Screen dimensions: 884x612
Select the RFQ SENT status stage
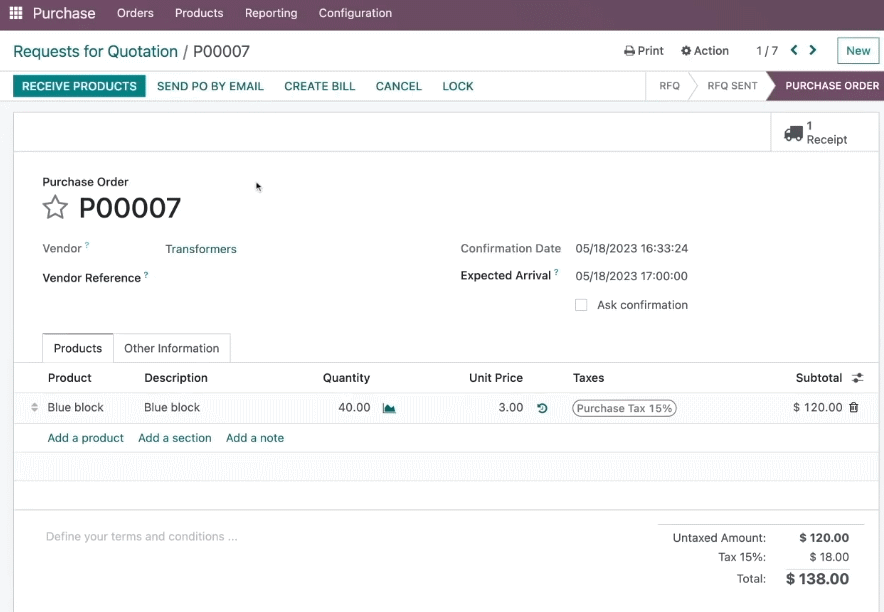point(732,86)
